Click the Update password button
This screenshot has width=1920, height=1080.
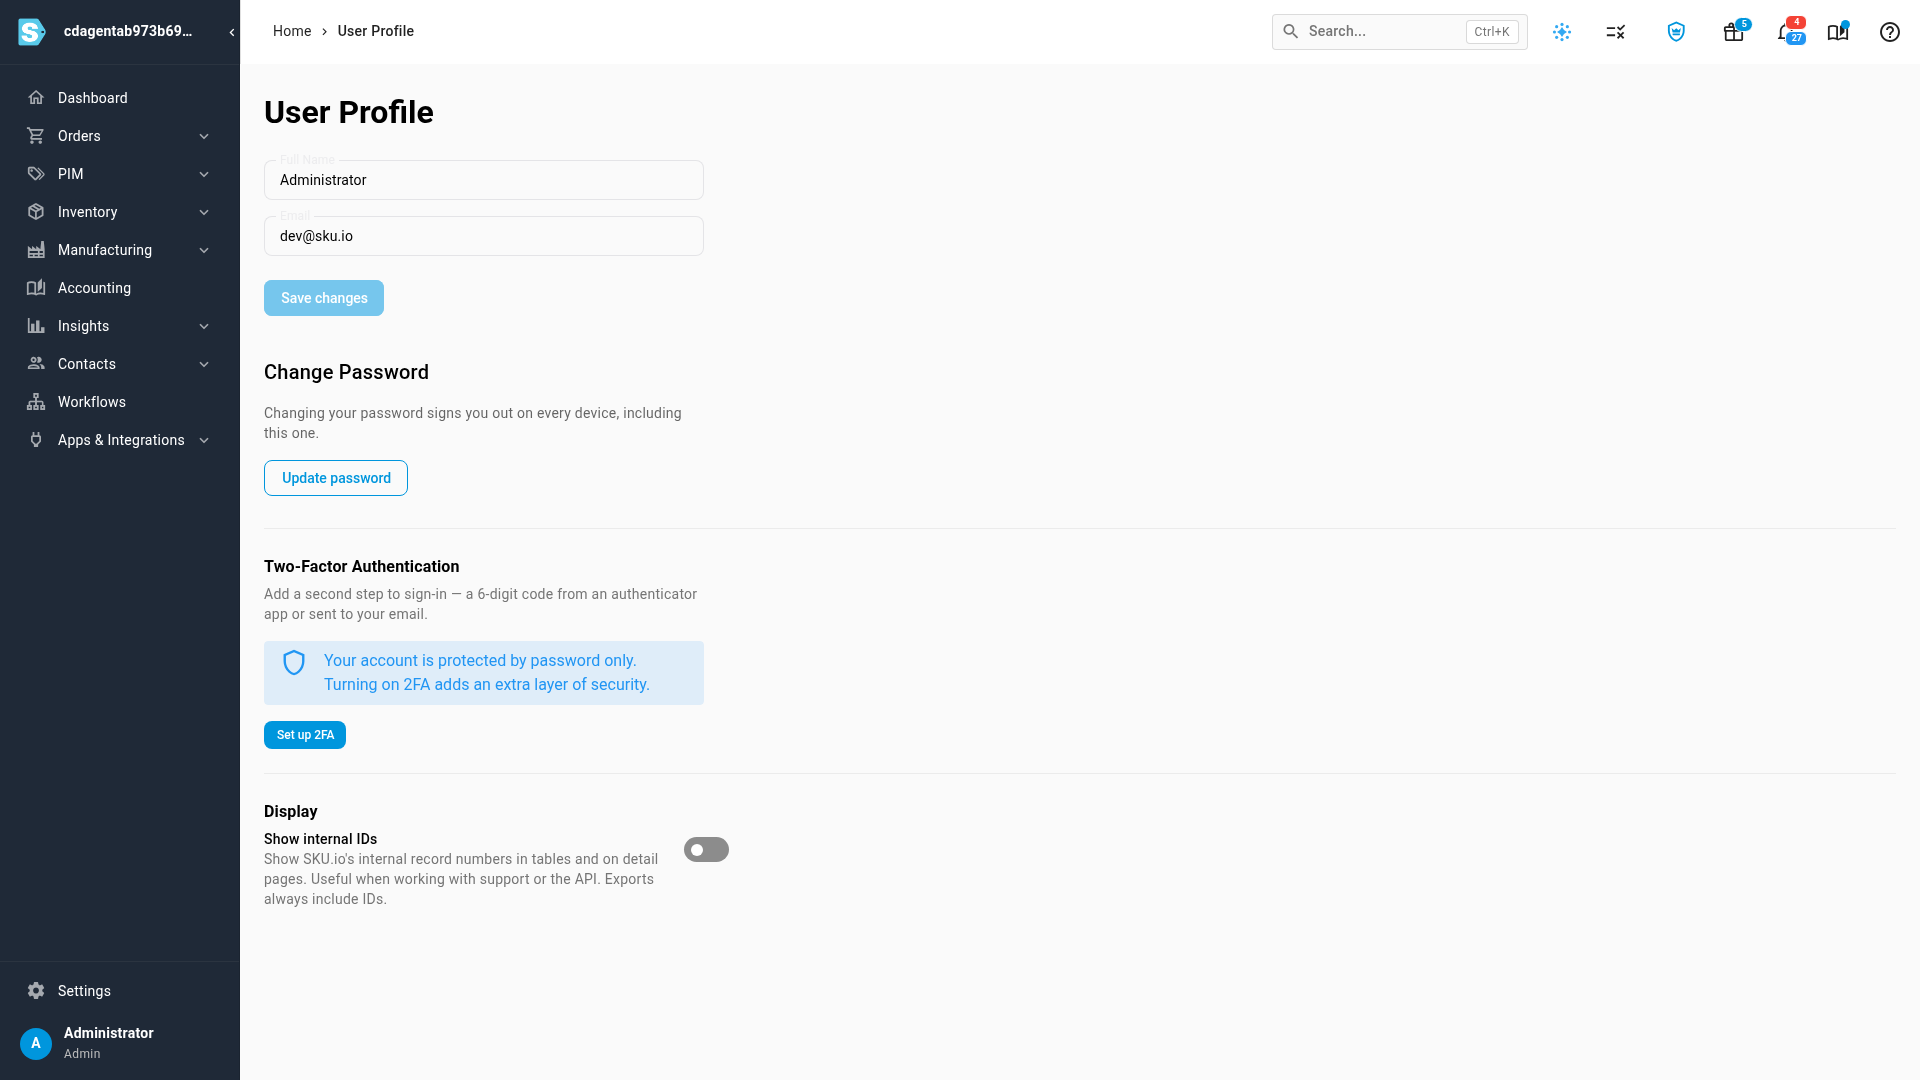pyautogui.click(x=336, y=478)
